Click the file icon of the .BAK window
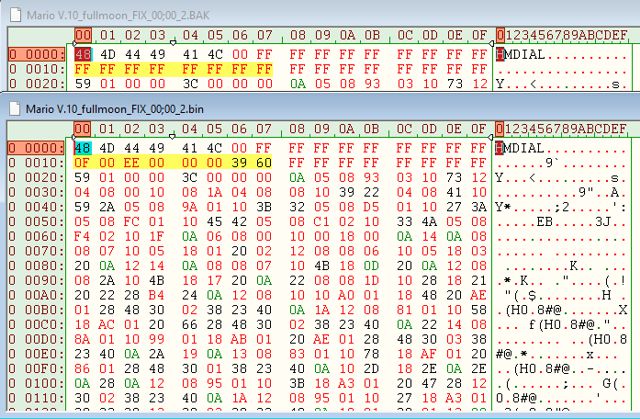Viewport: 640px width, 419px height. [x=15, y=15]
